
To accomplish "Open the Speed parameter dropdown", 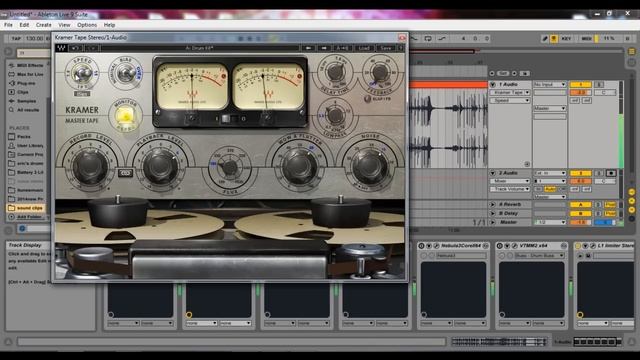I will pyautogui.click(x=510, y=100).
